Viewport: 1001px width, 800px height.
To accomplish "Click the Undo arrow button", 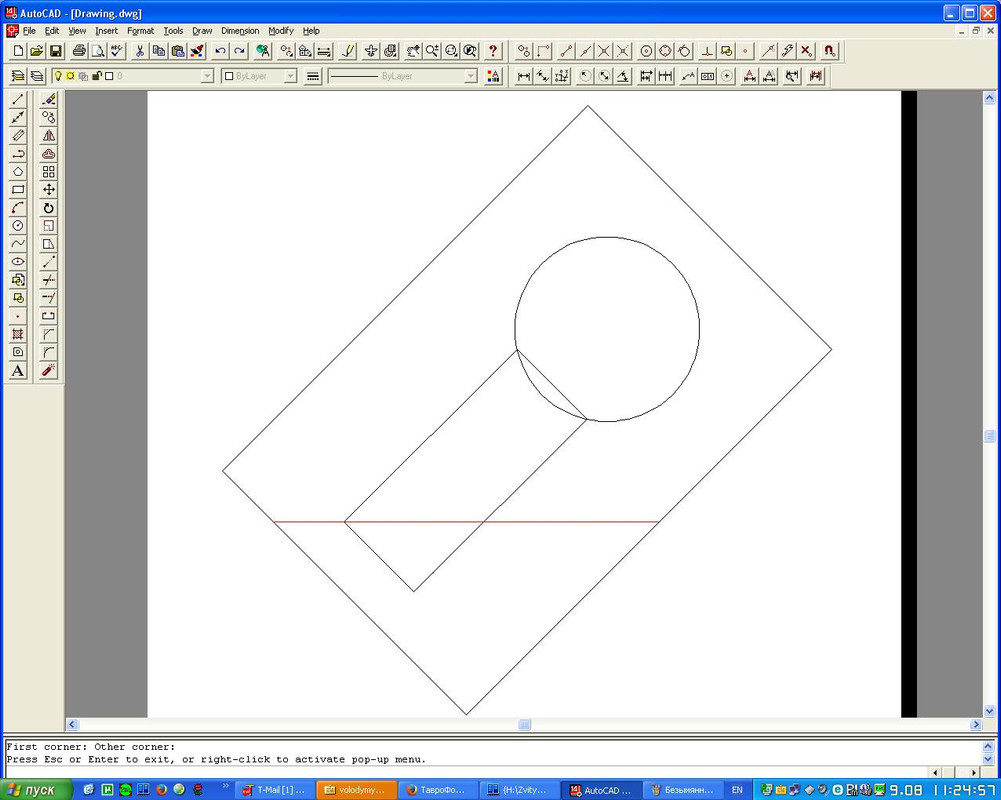I will (x=220, y=51).
